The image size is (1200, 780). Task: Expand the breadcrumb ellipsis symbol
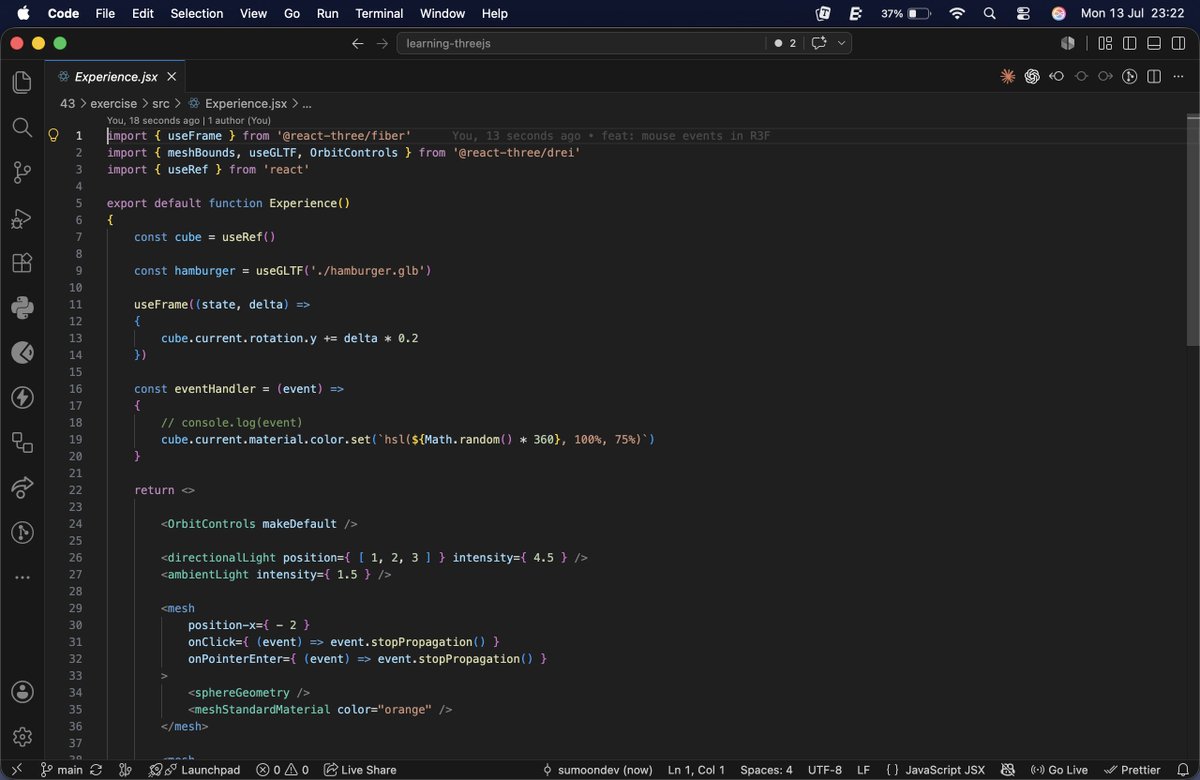pyautogui.click(x=307, y=103)
